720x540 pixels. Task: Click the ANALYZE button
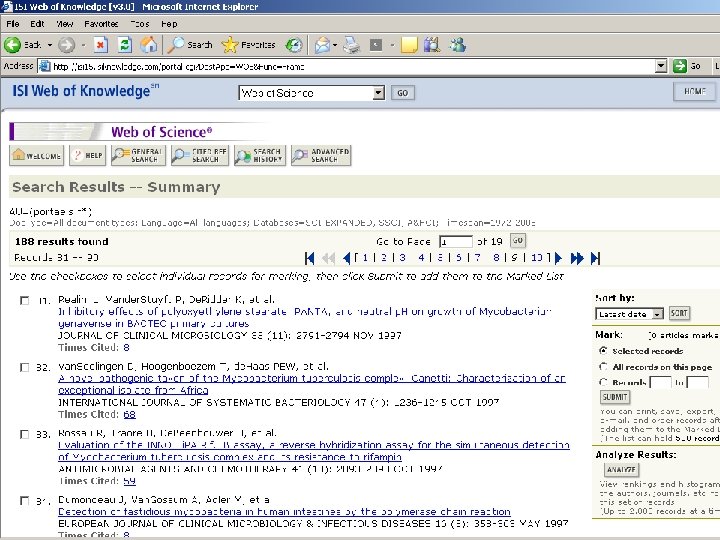tap(621, 470)
